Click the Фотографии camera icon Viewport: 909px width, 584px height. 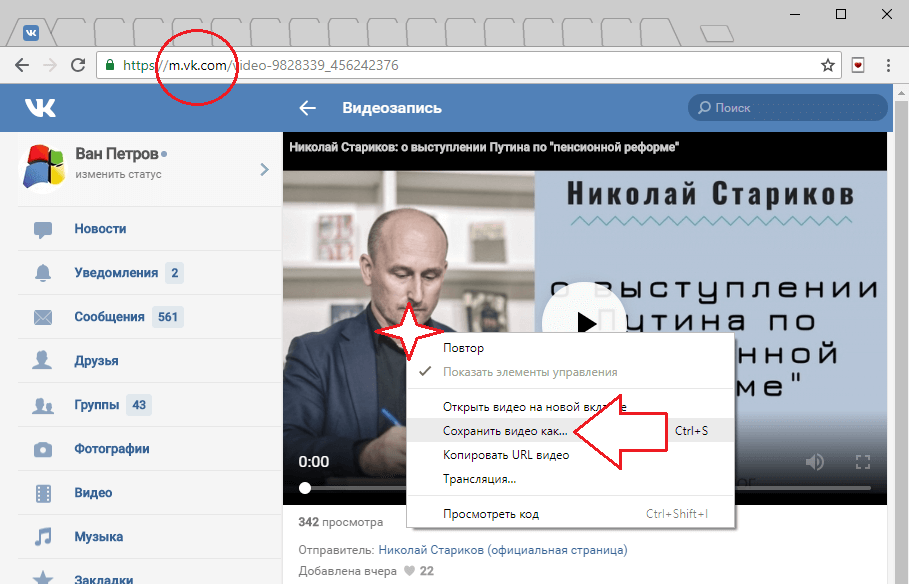(43, 449)
